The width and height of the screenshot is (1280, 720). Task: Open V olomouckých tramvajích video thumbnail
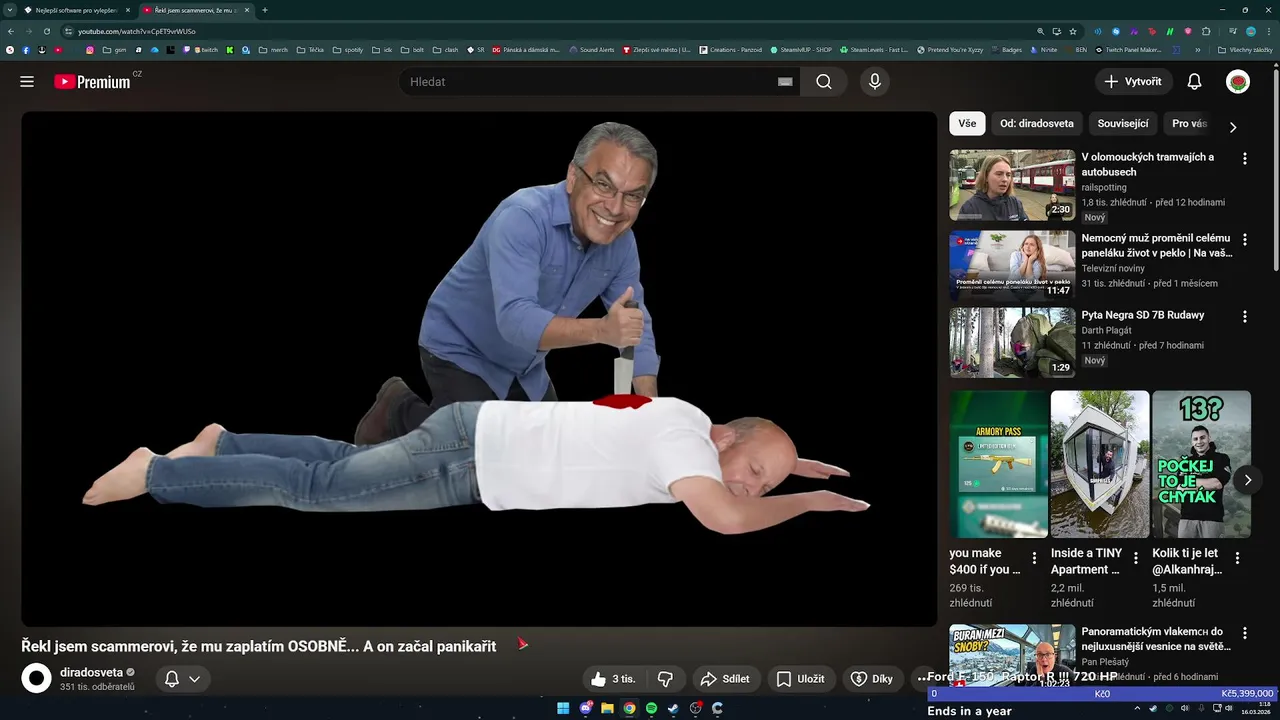[x=1012, y=185]
